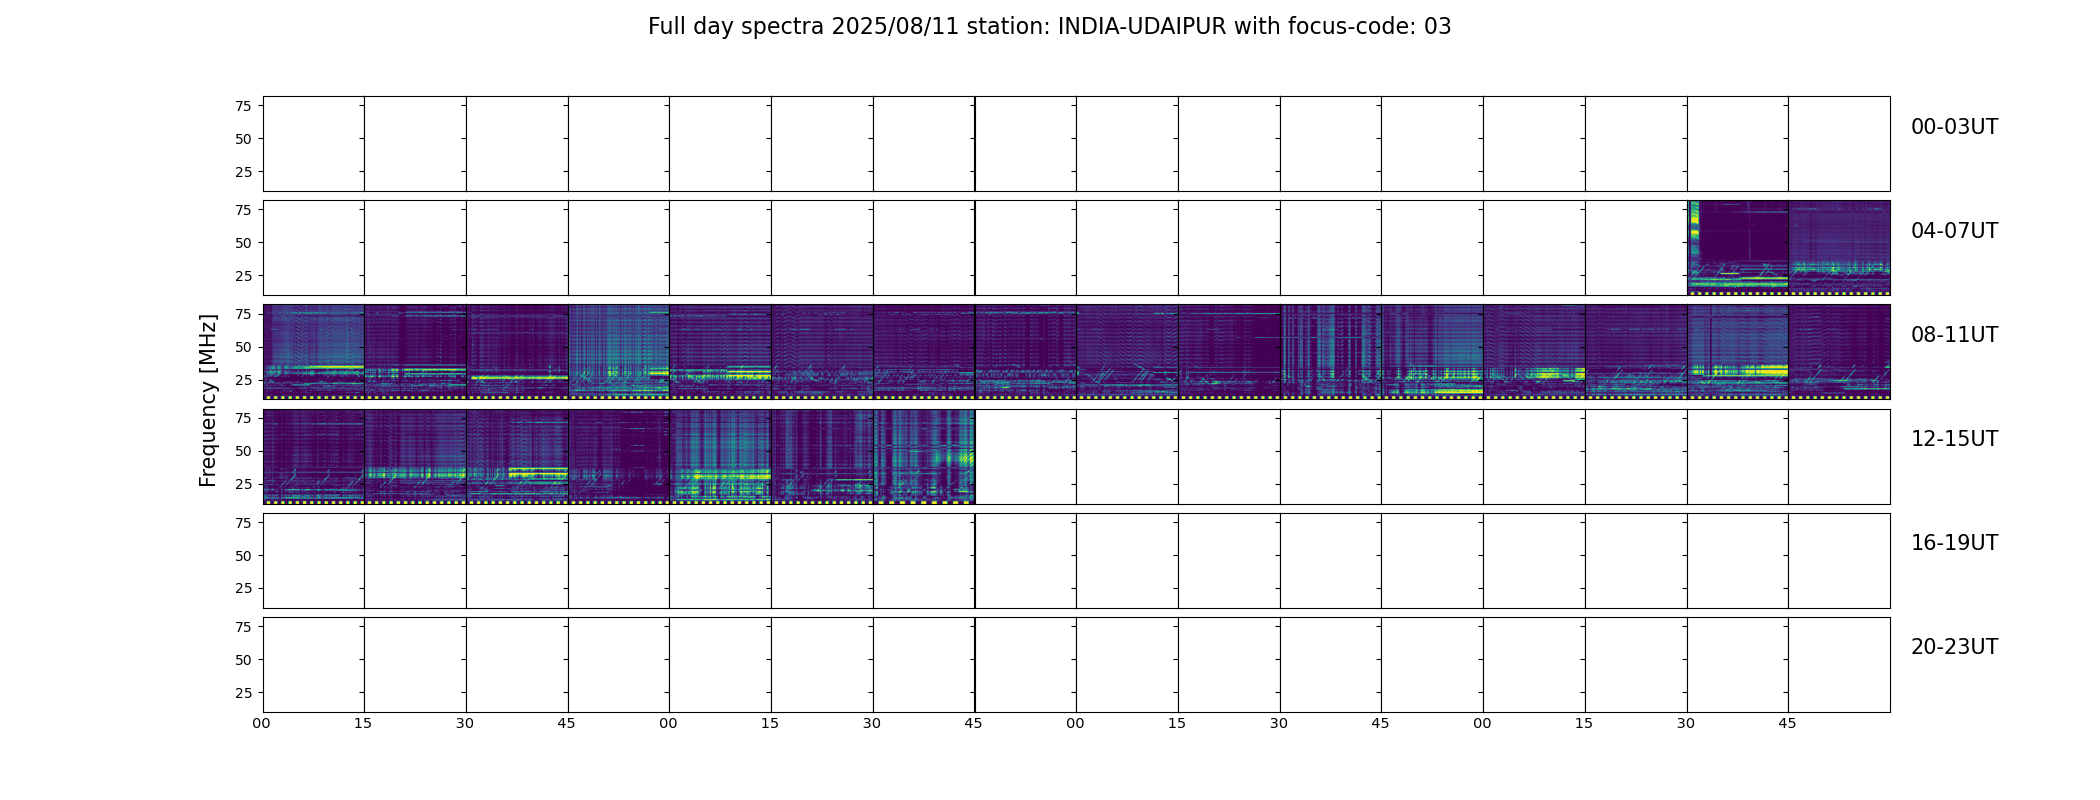Click the '04-07UT' row label

pos(1954,231)
